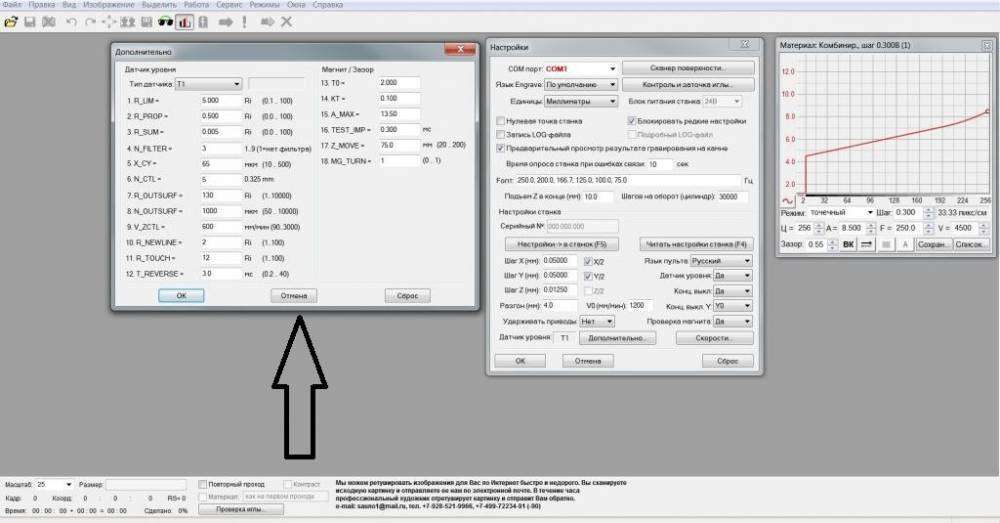Toggle the Запись LOG-файла checkbox
1000x523 pixels.
[x=501, y=133]
